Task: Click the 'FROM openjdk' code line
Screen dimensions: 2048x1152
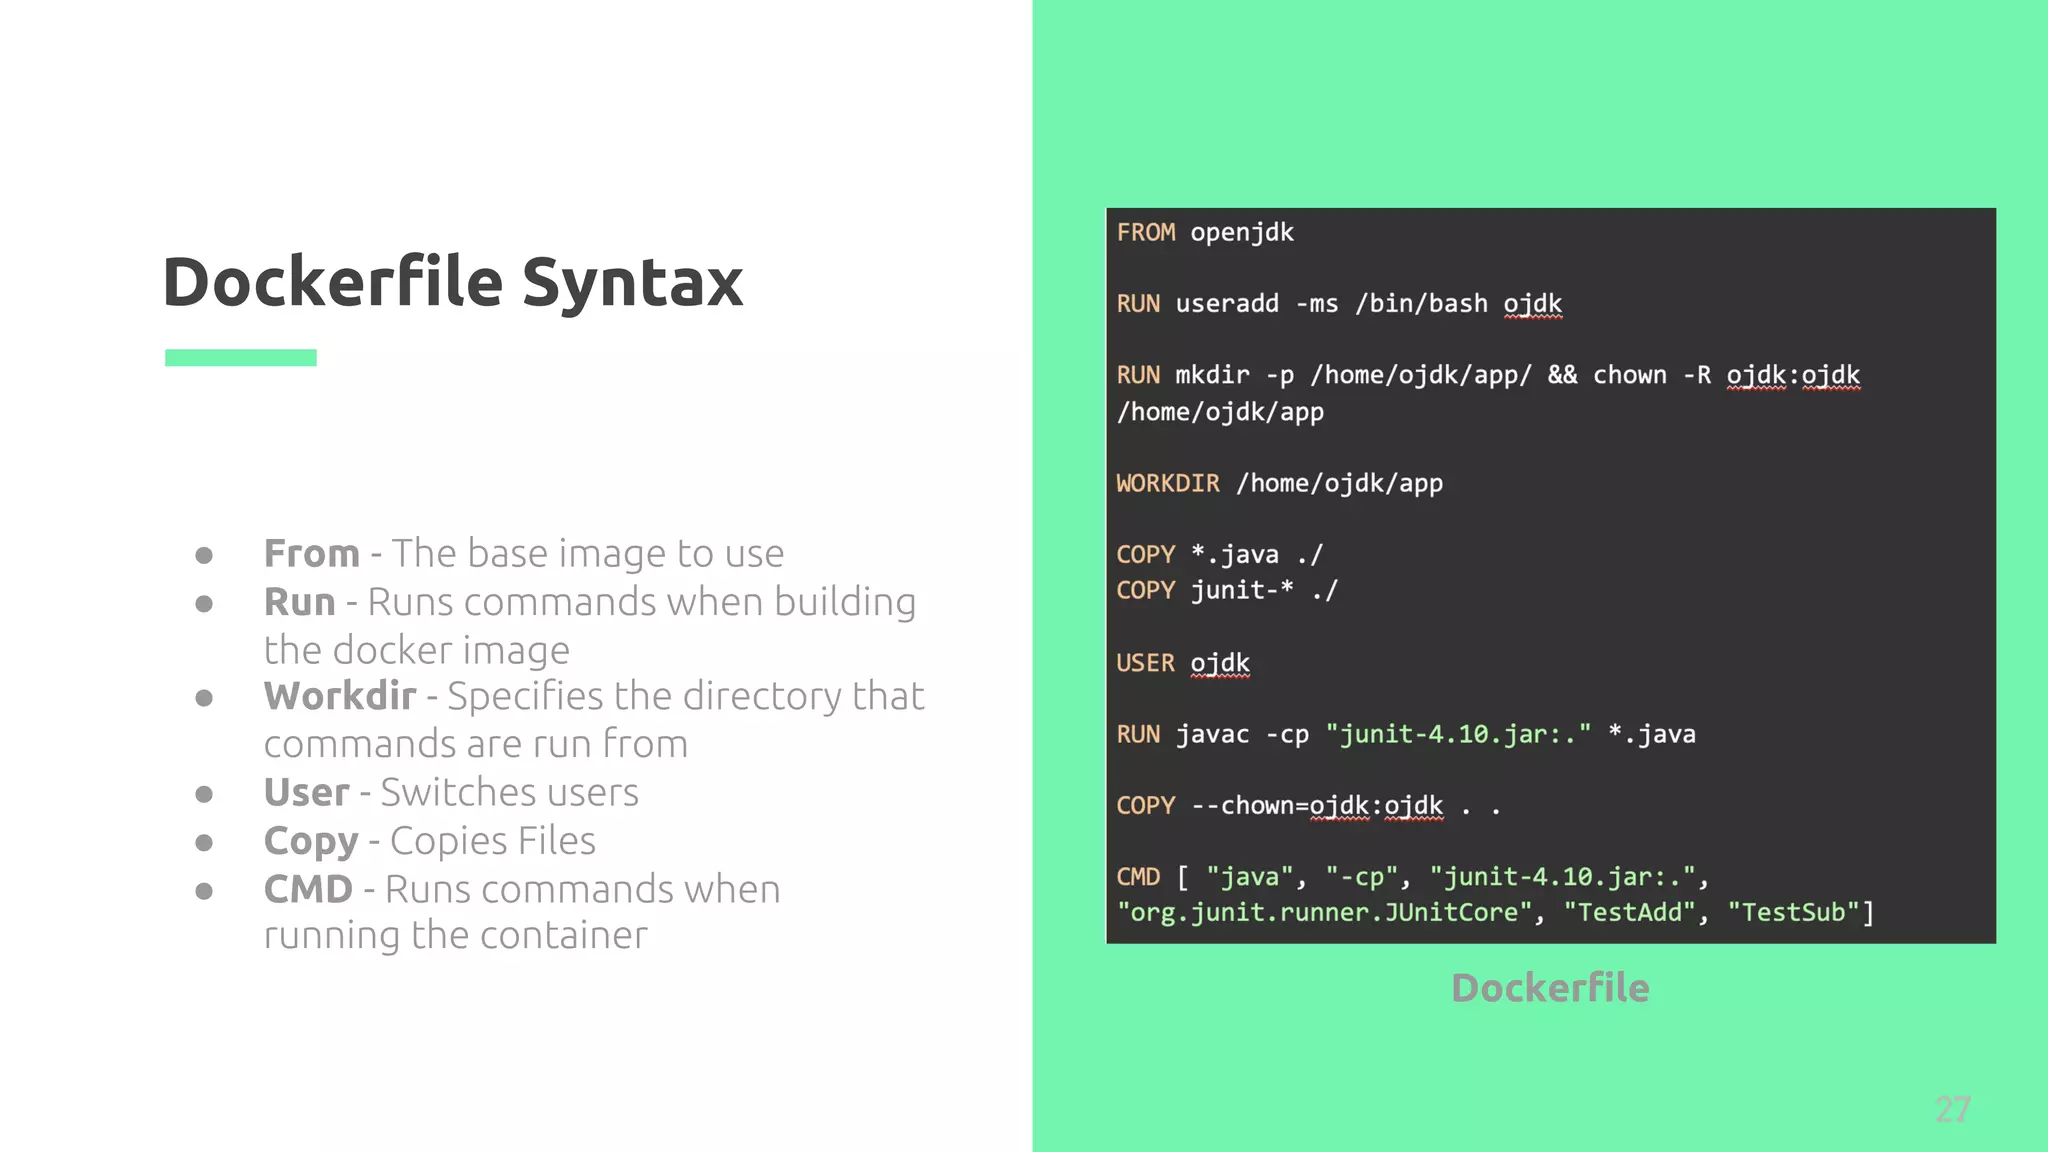Action: click(x=1205, y=233)
